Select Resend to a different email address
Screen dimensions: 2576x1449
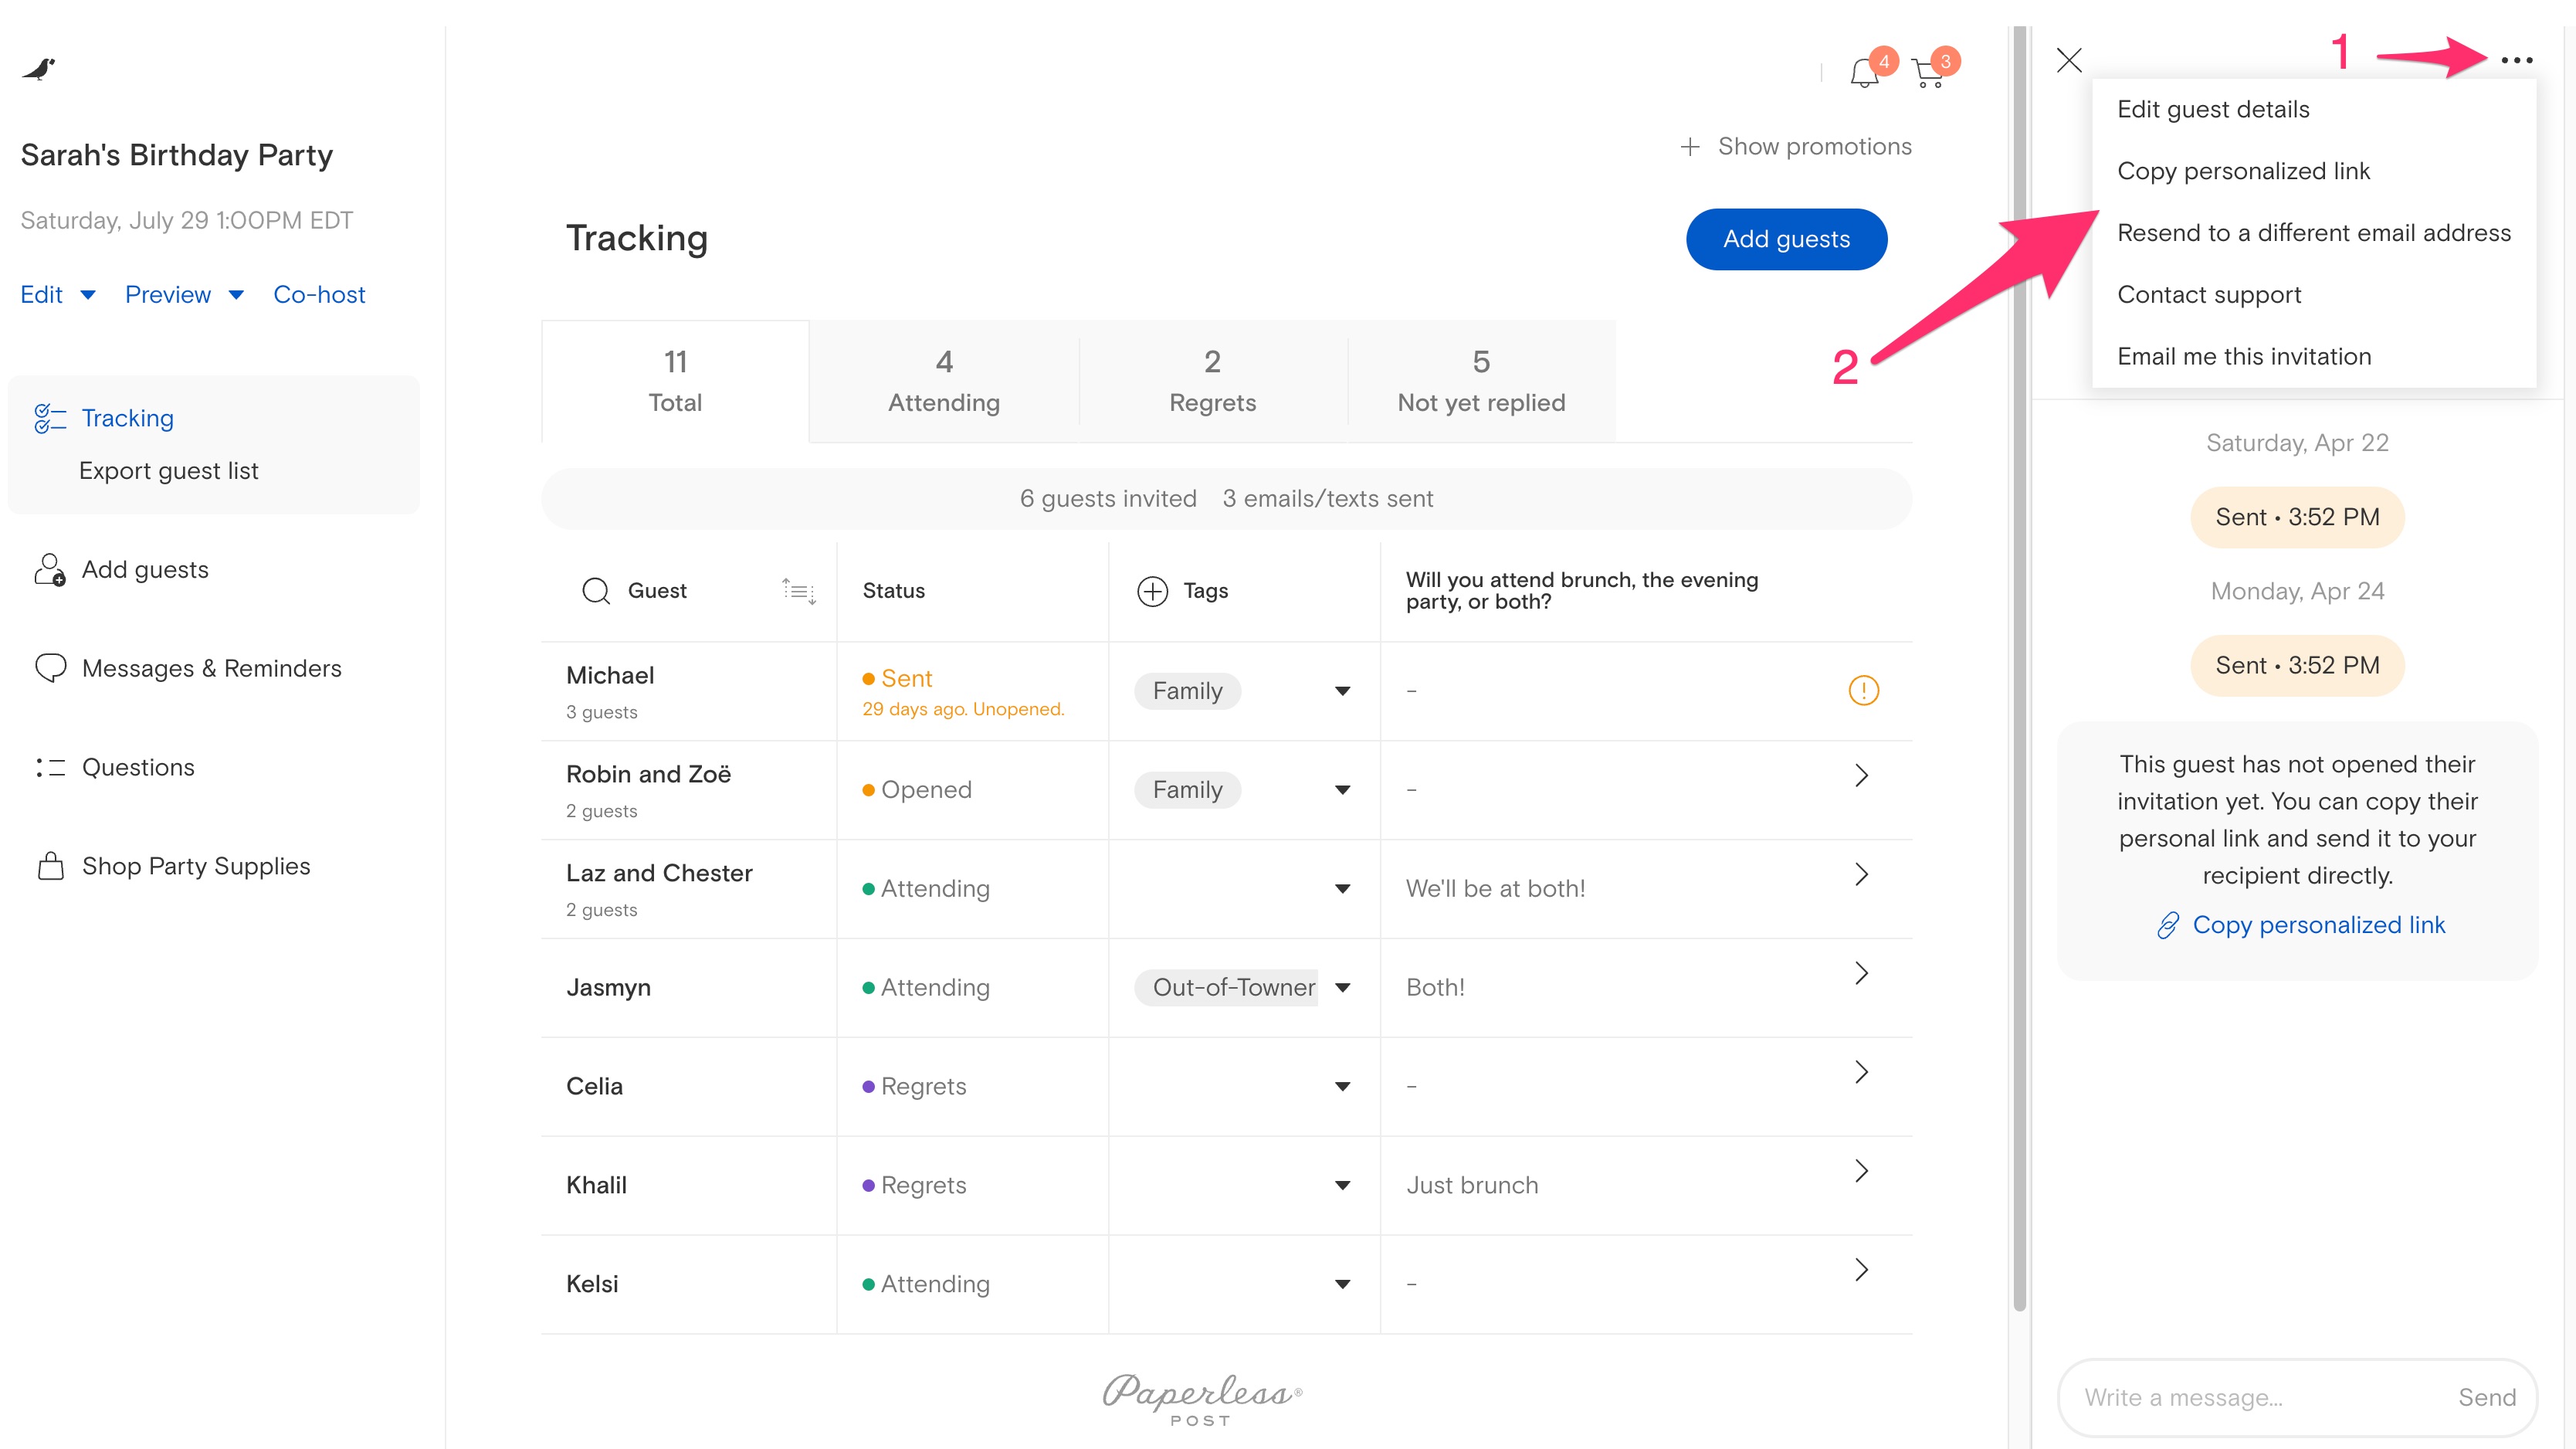(2313, 233)
